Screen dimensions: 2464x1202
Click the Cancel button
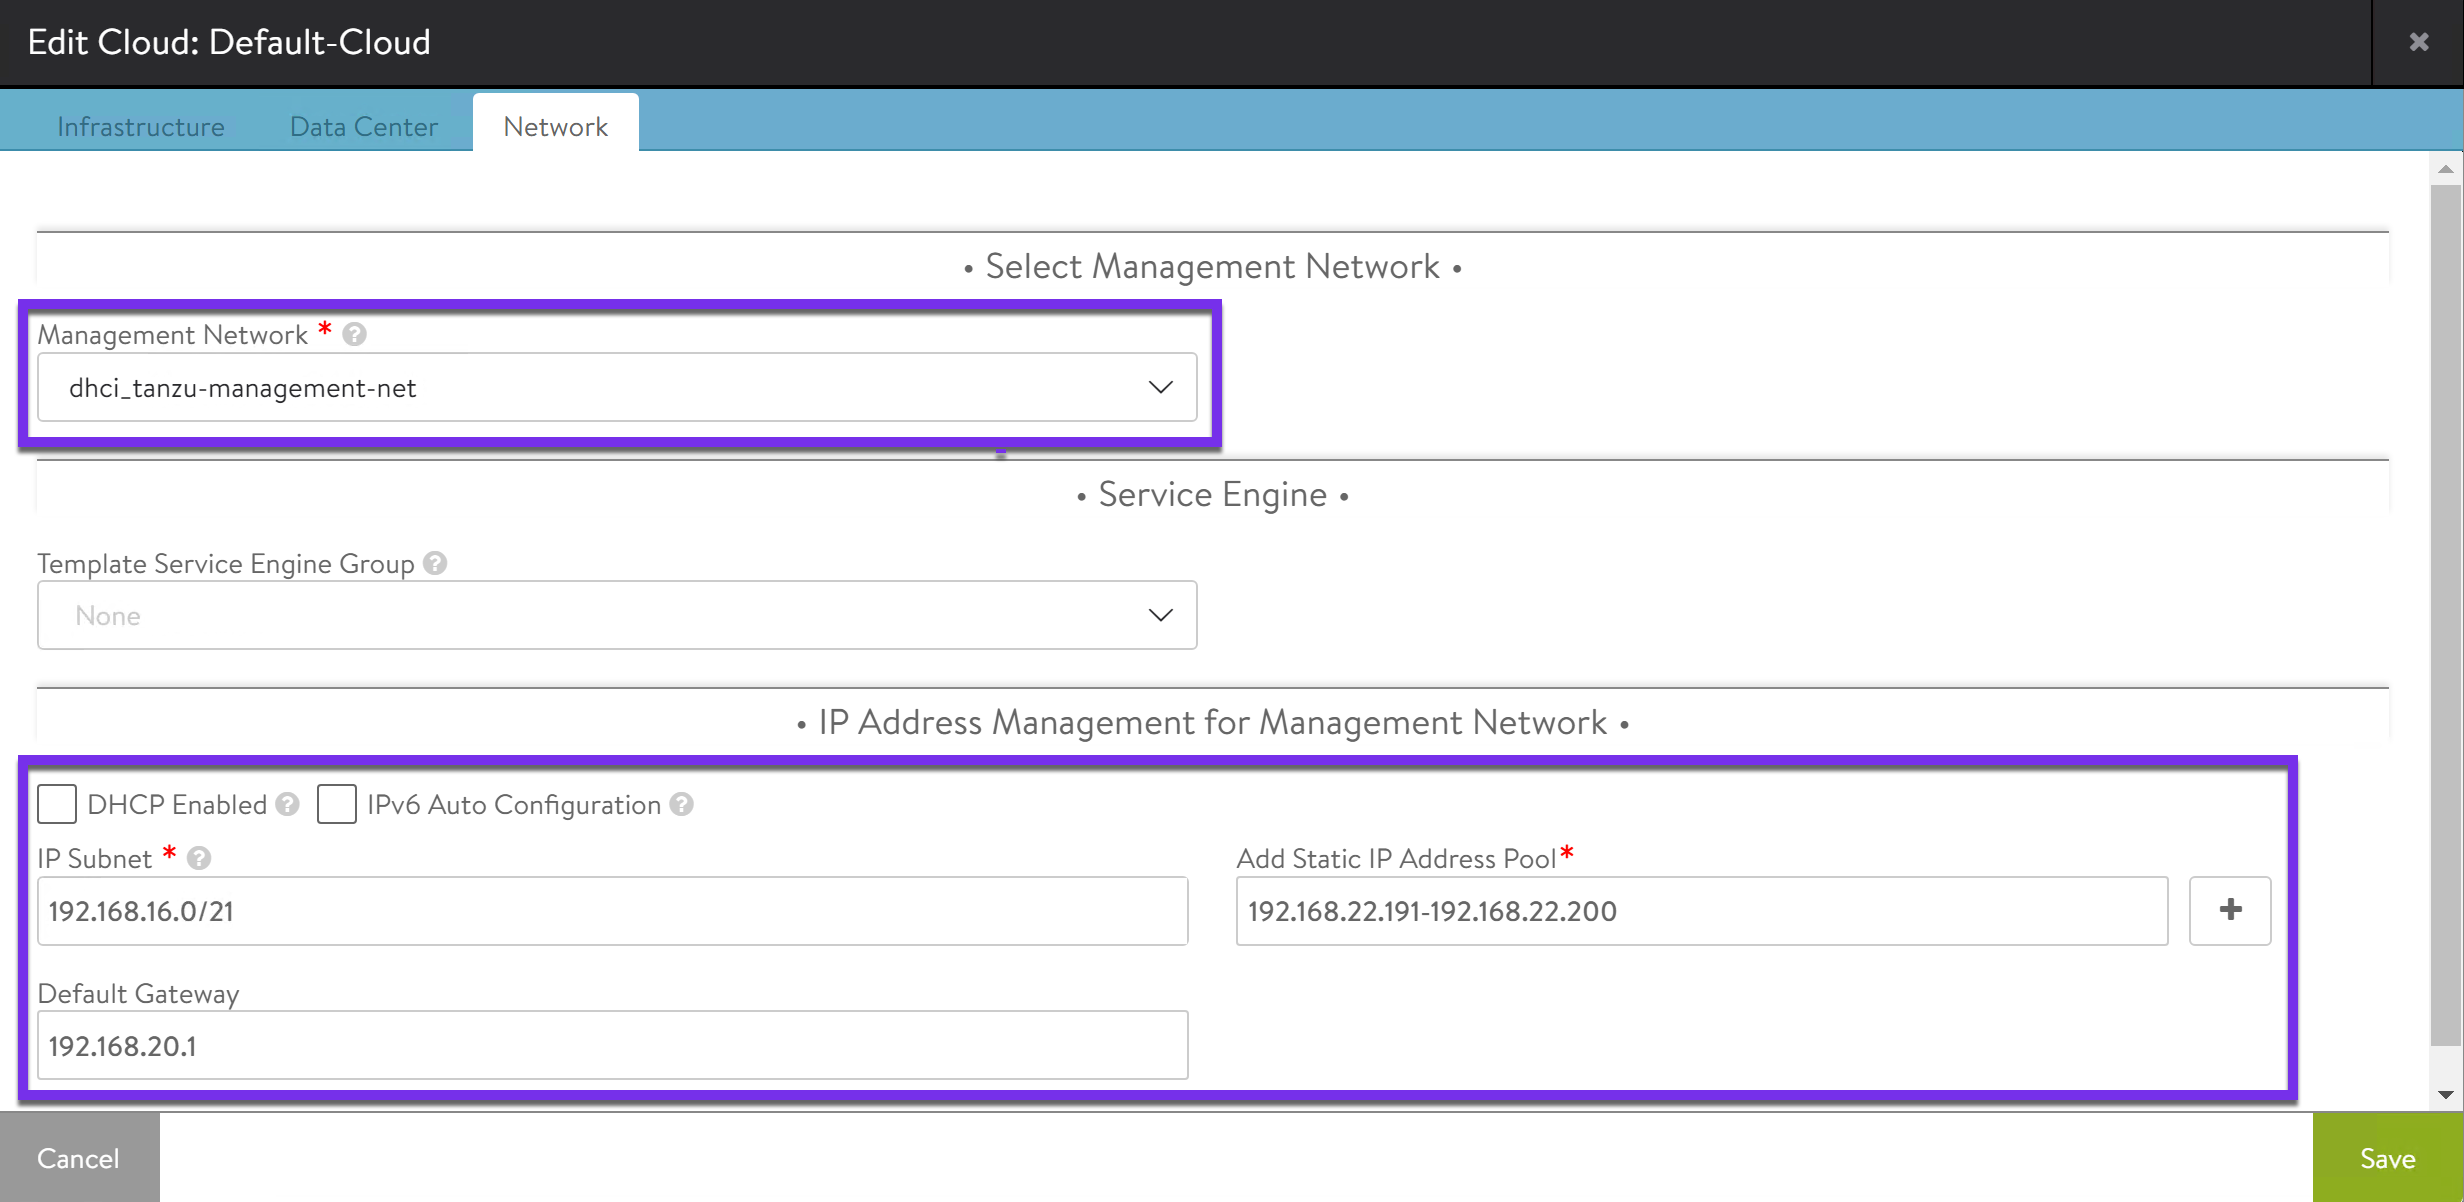79,1158
